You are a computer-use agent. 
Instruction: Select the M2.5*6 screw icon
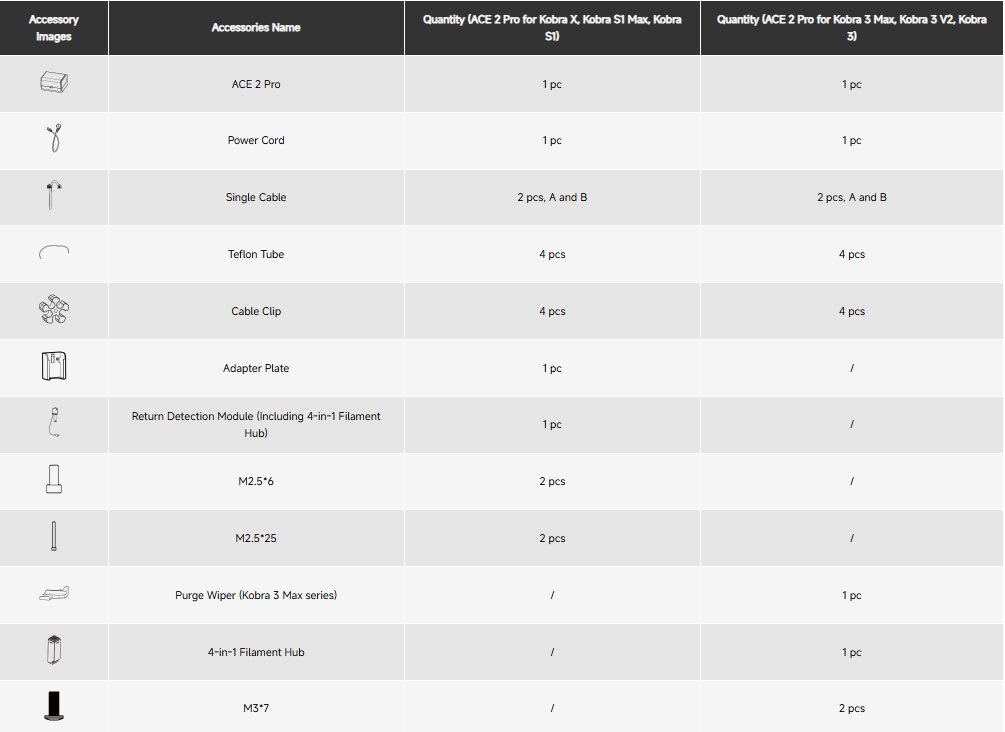coord(54,479)
